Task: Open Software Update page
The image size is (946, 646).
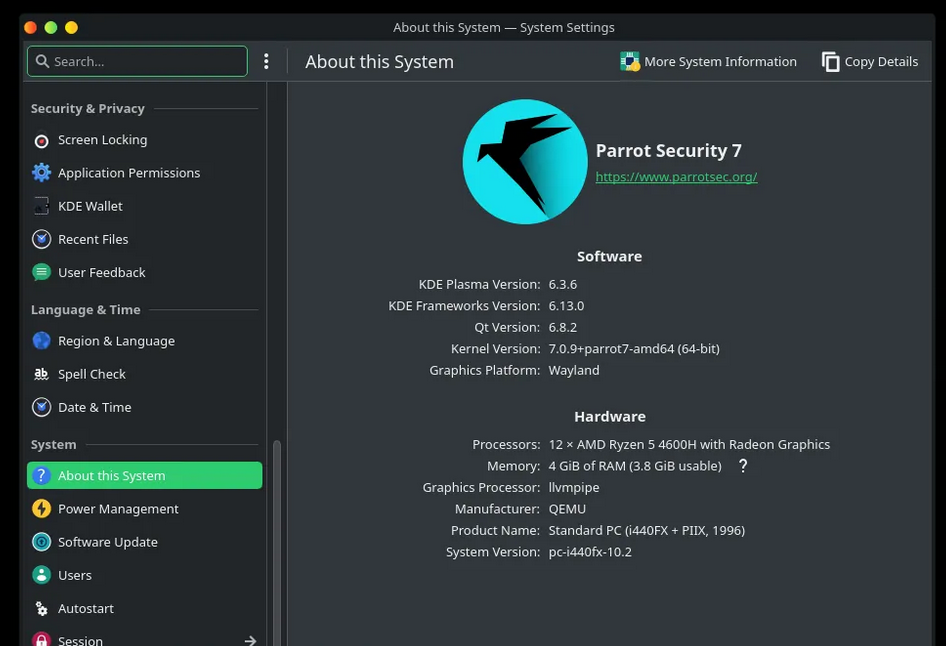Action: (x=145, y=542)
